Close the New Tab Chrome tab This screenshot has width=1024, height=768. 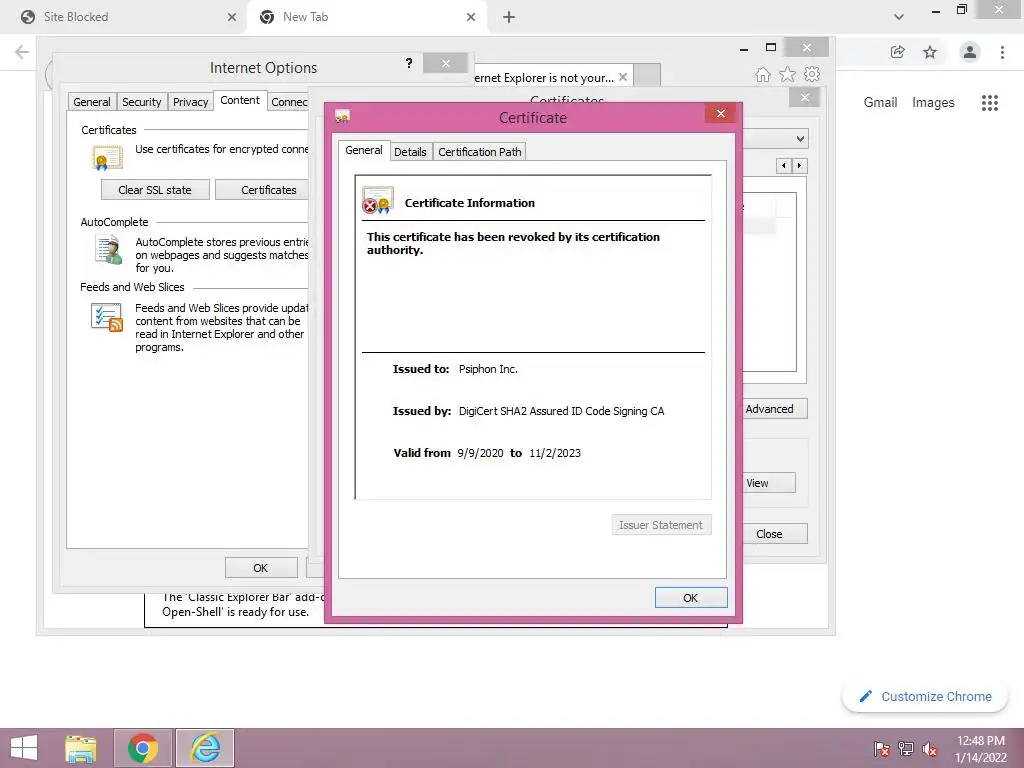[471, 17]
